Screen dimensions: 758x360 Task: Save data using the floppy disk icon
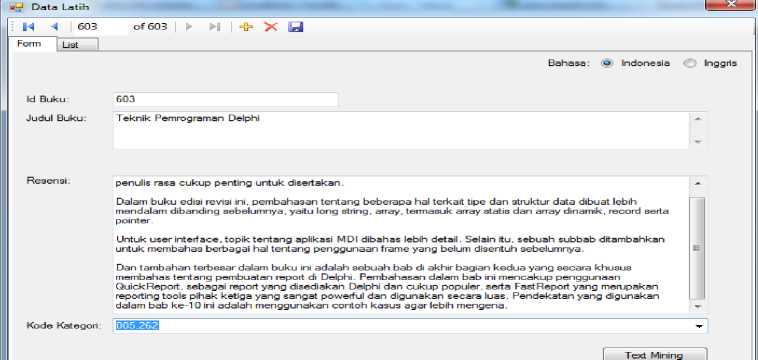[295, 27]
